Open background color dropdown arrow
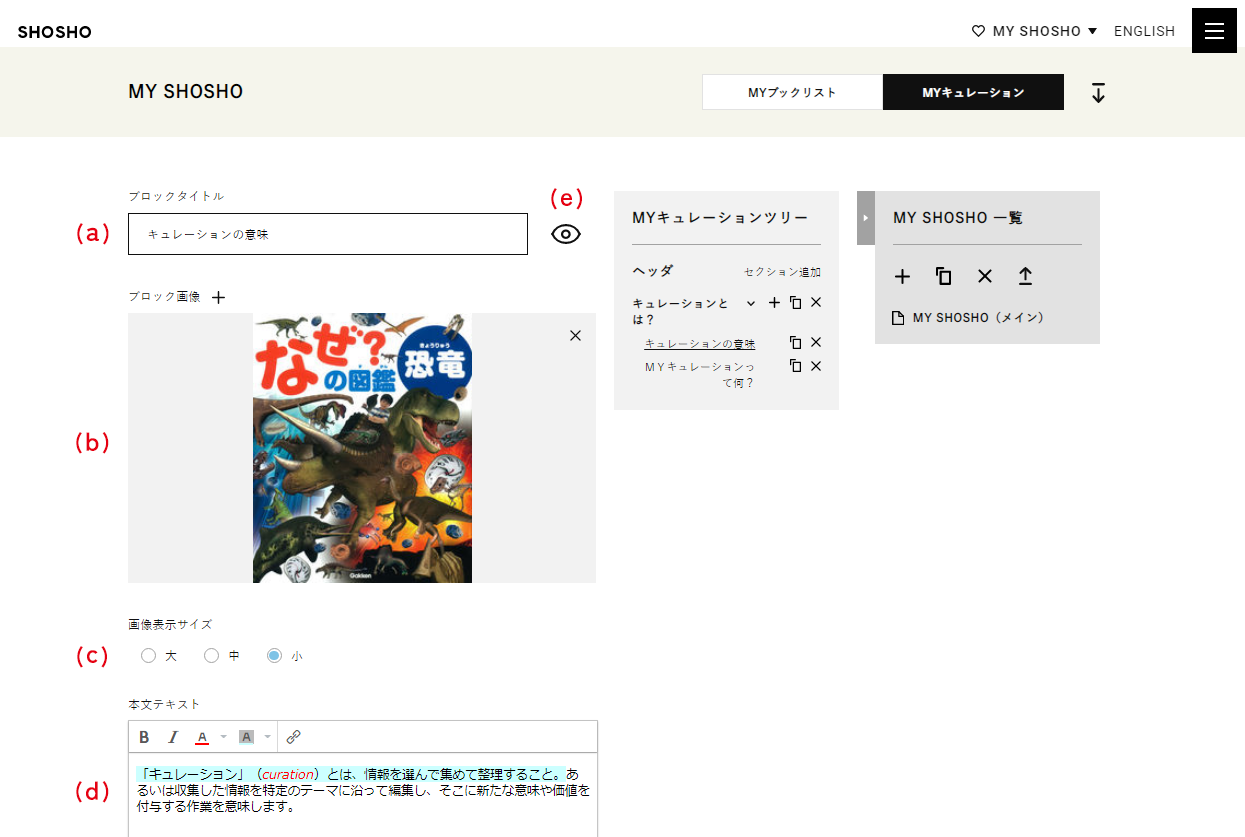1245x837 pixels. pyautogui.click(x=267, y=737)
